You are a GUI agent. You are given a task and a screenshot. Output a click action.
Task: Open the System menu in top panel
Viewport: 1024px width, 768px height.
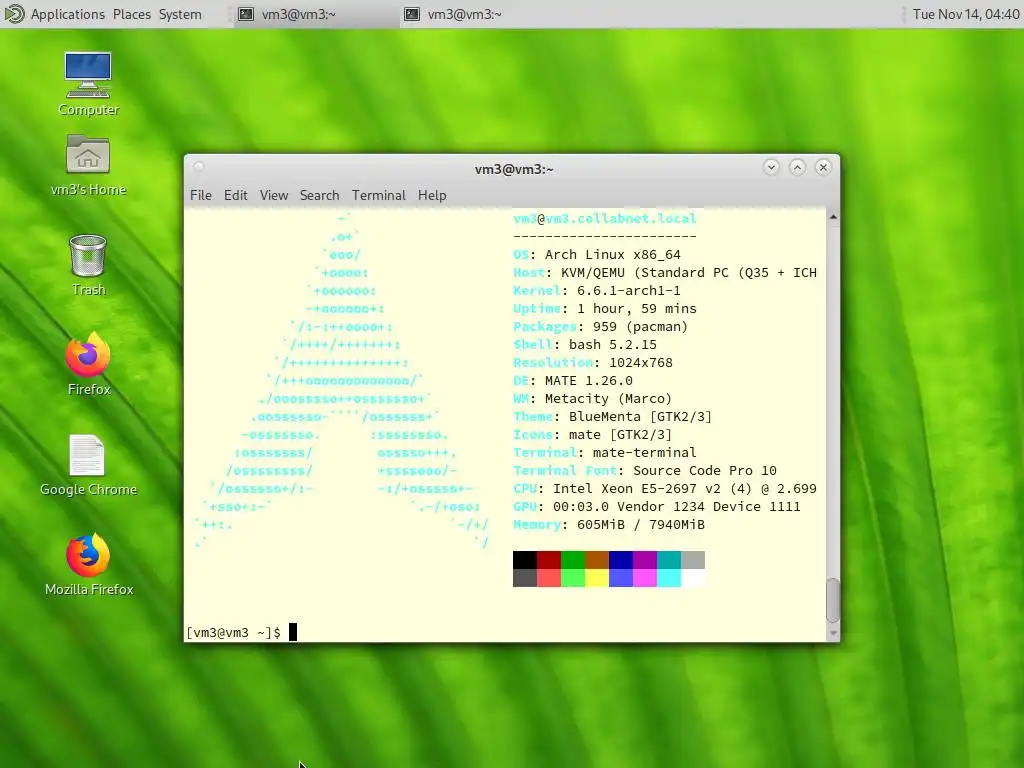pos(180,14)
